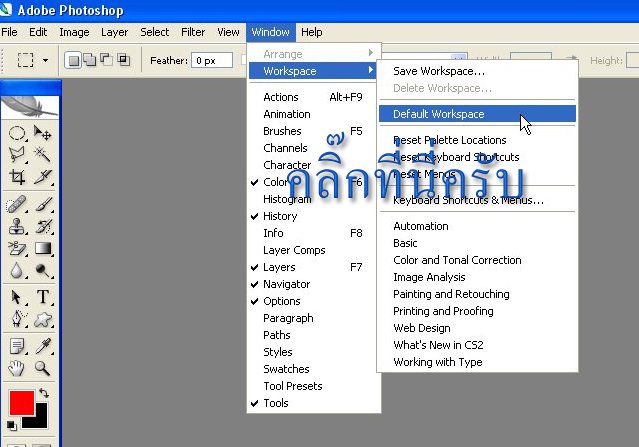This screenshot has height=447, width=639.
Task: Click the feather image at toolbox top
Action: (30, 107)
